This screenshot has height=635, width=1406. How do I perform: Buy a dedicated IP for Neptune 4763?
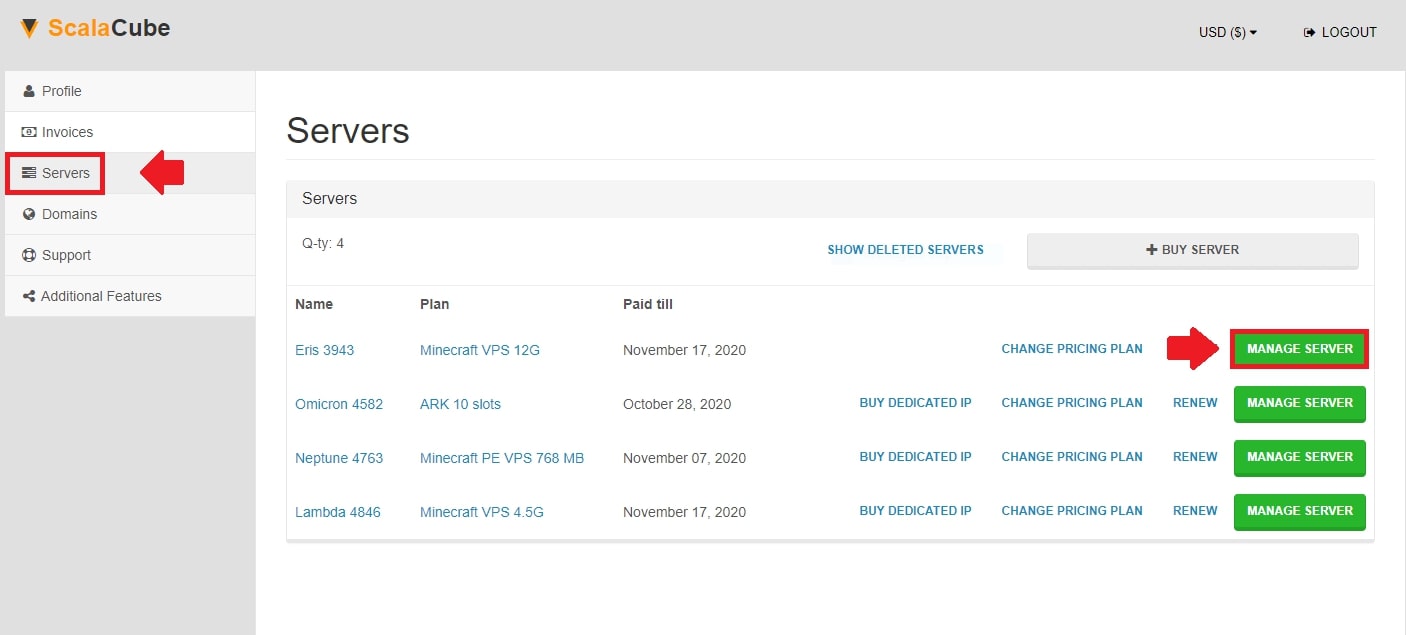[x=915, y=457]
